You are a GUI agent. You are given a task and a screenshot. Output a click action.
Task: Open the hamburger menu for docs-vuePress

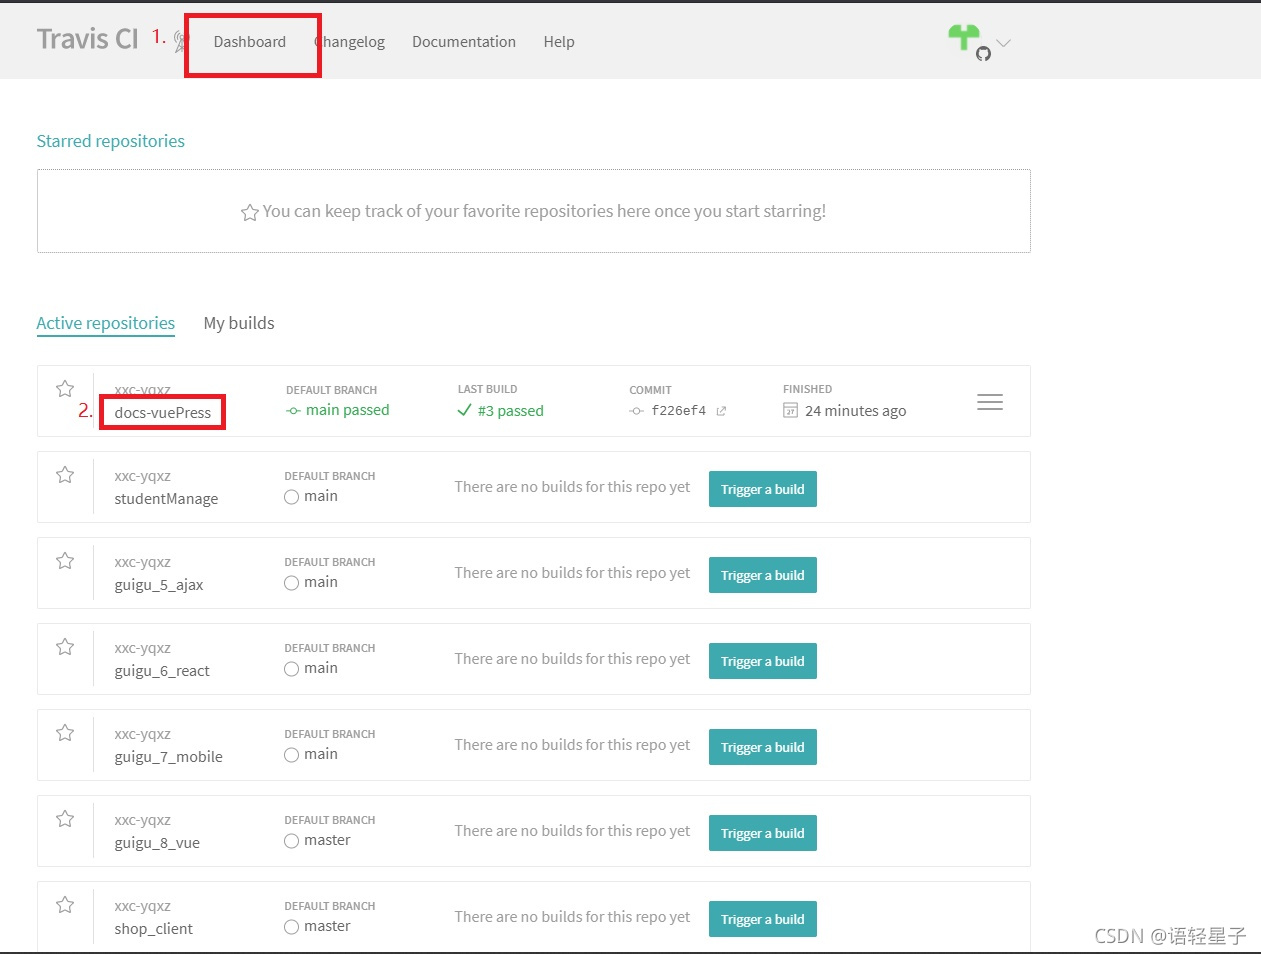(990, 402)
